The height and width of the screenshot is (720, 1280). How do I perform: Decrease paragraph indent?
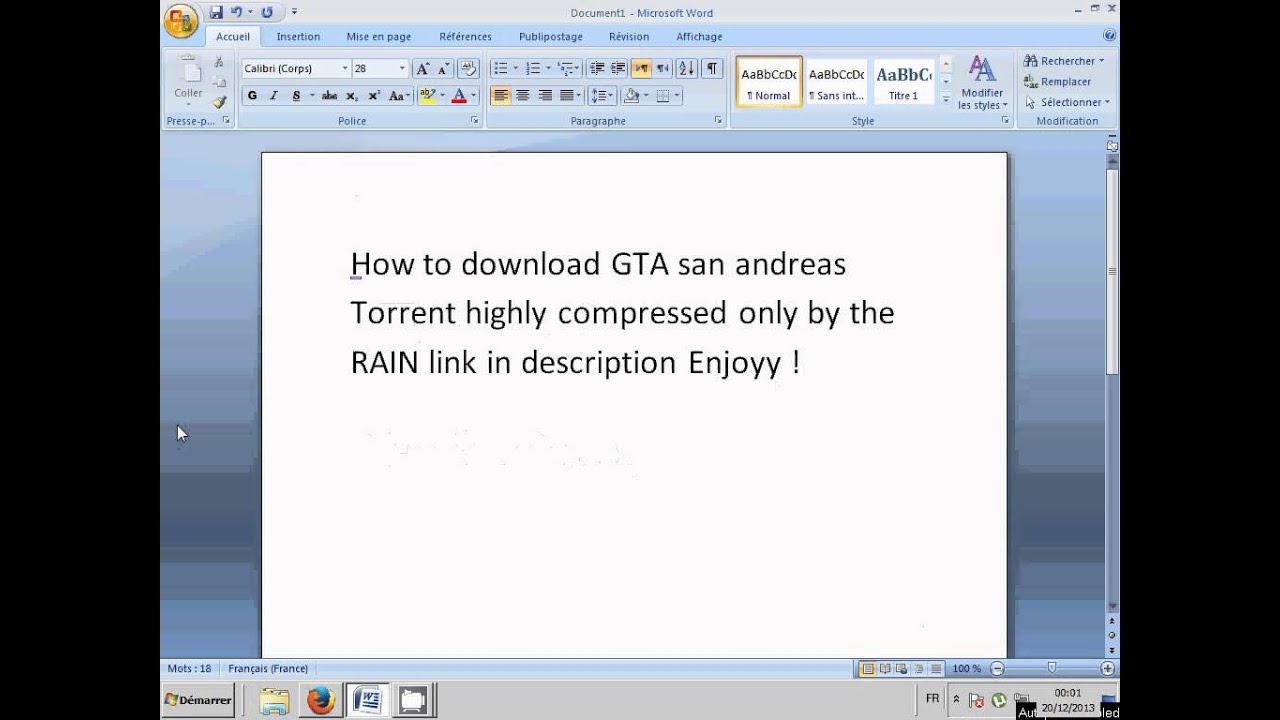(x=597, y=68)
